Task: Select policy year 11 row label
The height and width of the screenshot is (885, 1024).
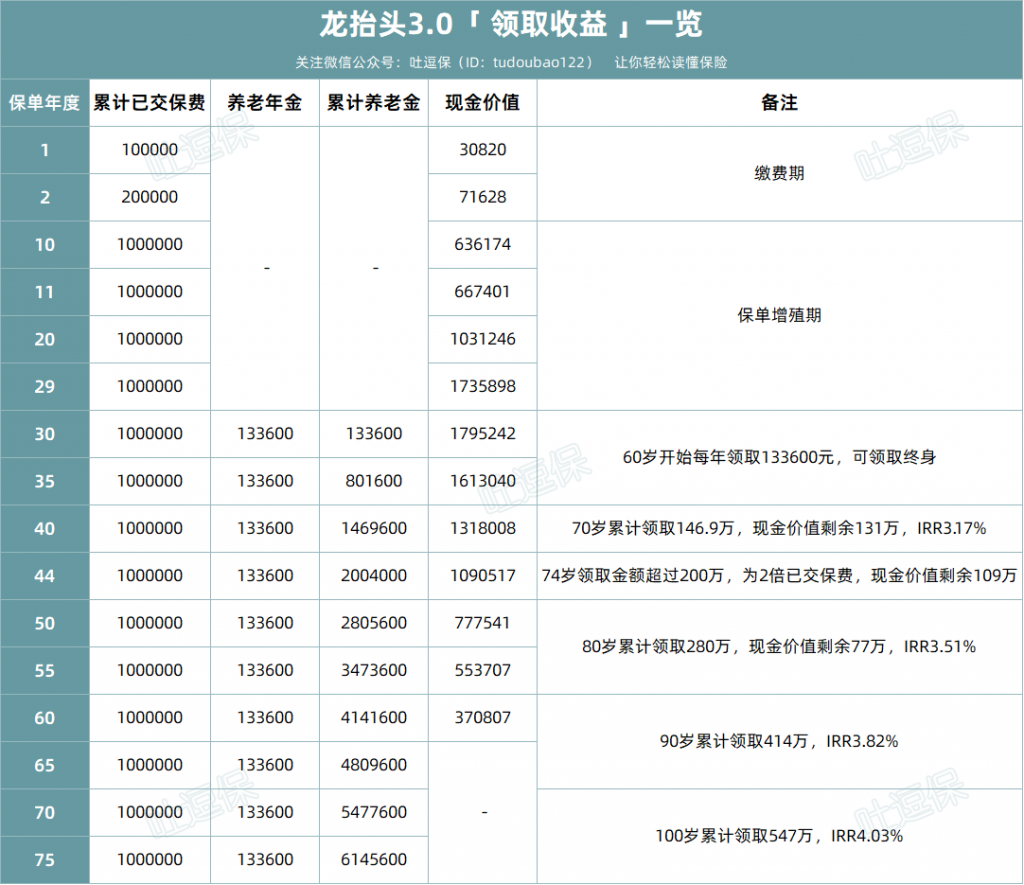Action: click(44, 291)
